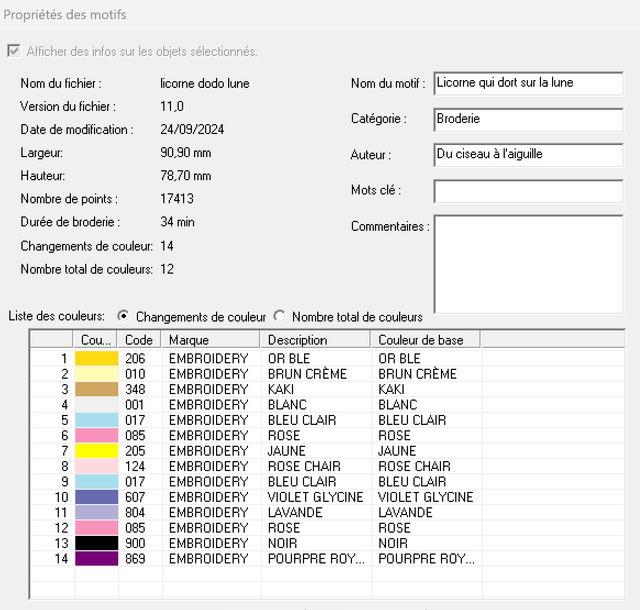The height and width of the screenshot is (610, 640).
Task: Click the 'Auteur' input field
Action: pos(528,155)
